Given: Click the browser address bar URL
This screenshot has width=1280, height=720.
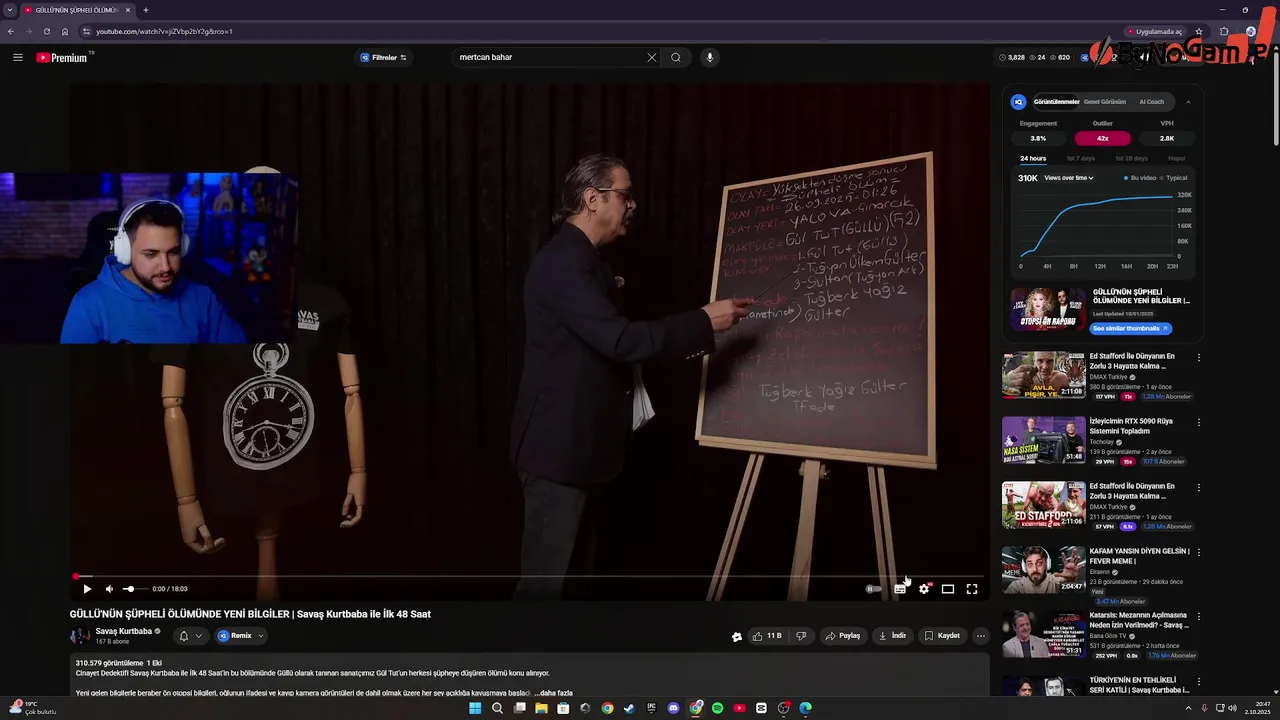Looking at the screenshot, I should (164, 31).
